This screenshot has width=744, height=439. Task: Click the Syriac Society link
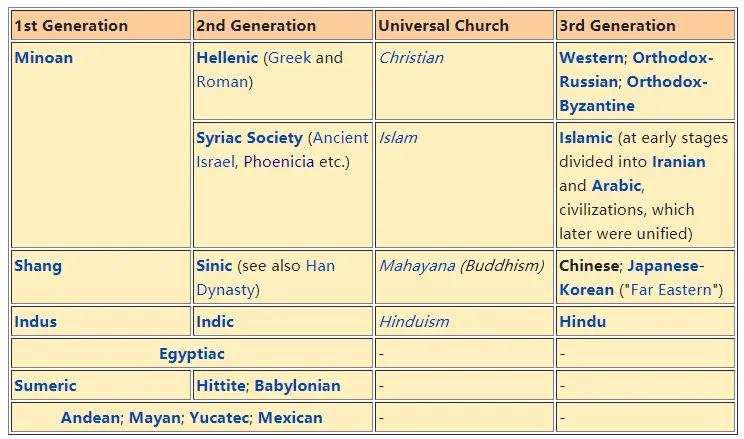(249, 138)
